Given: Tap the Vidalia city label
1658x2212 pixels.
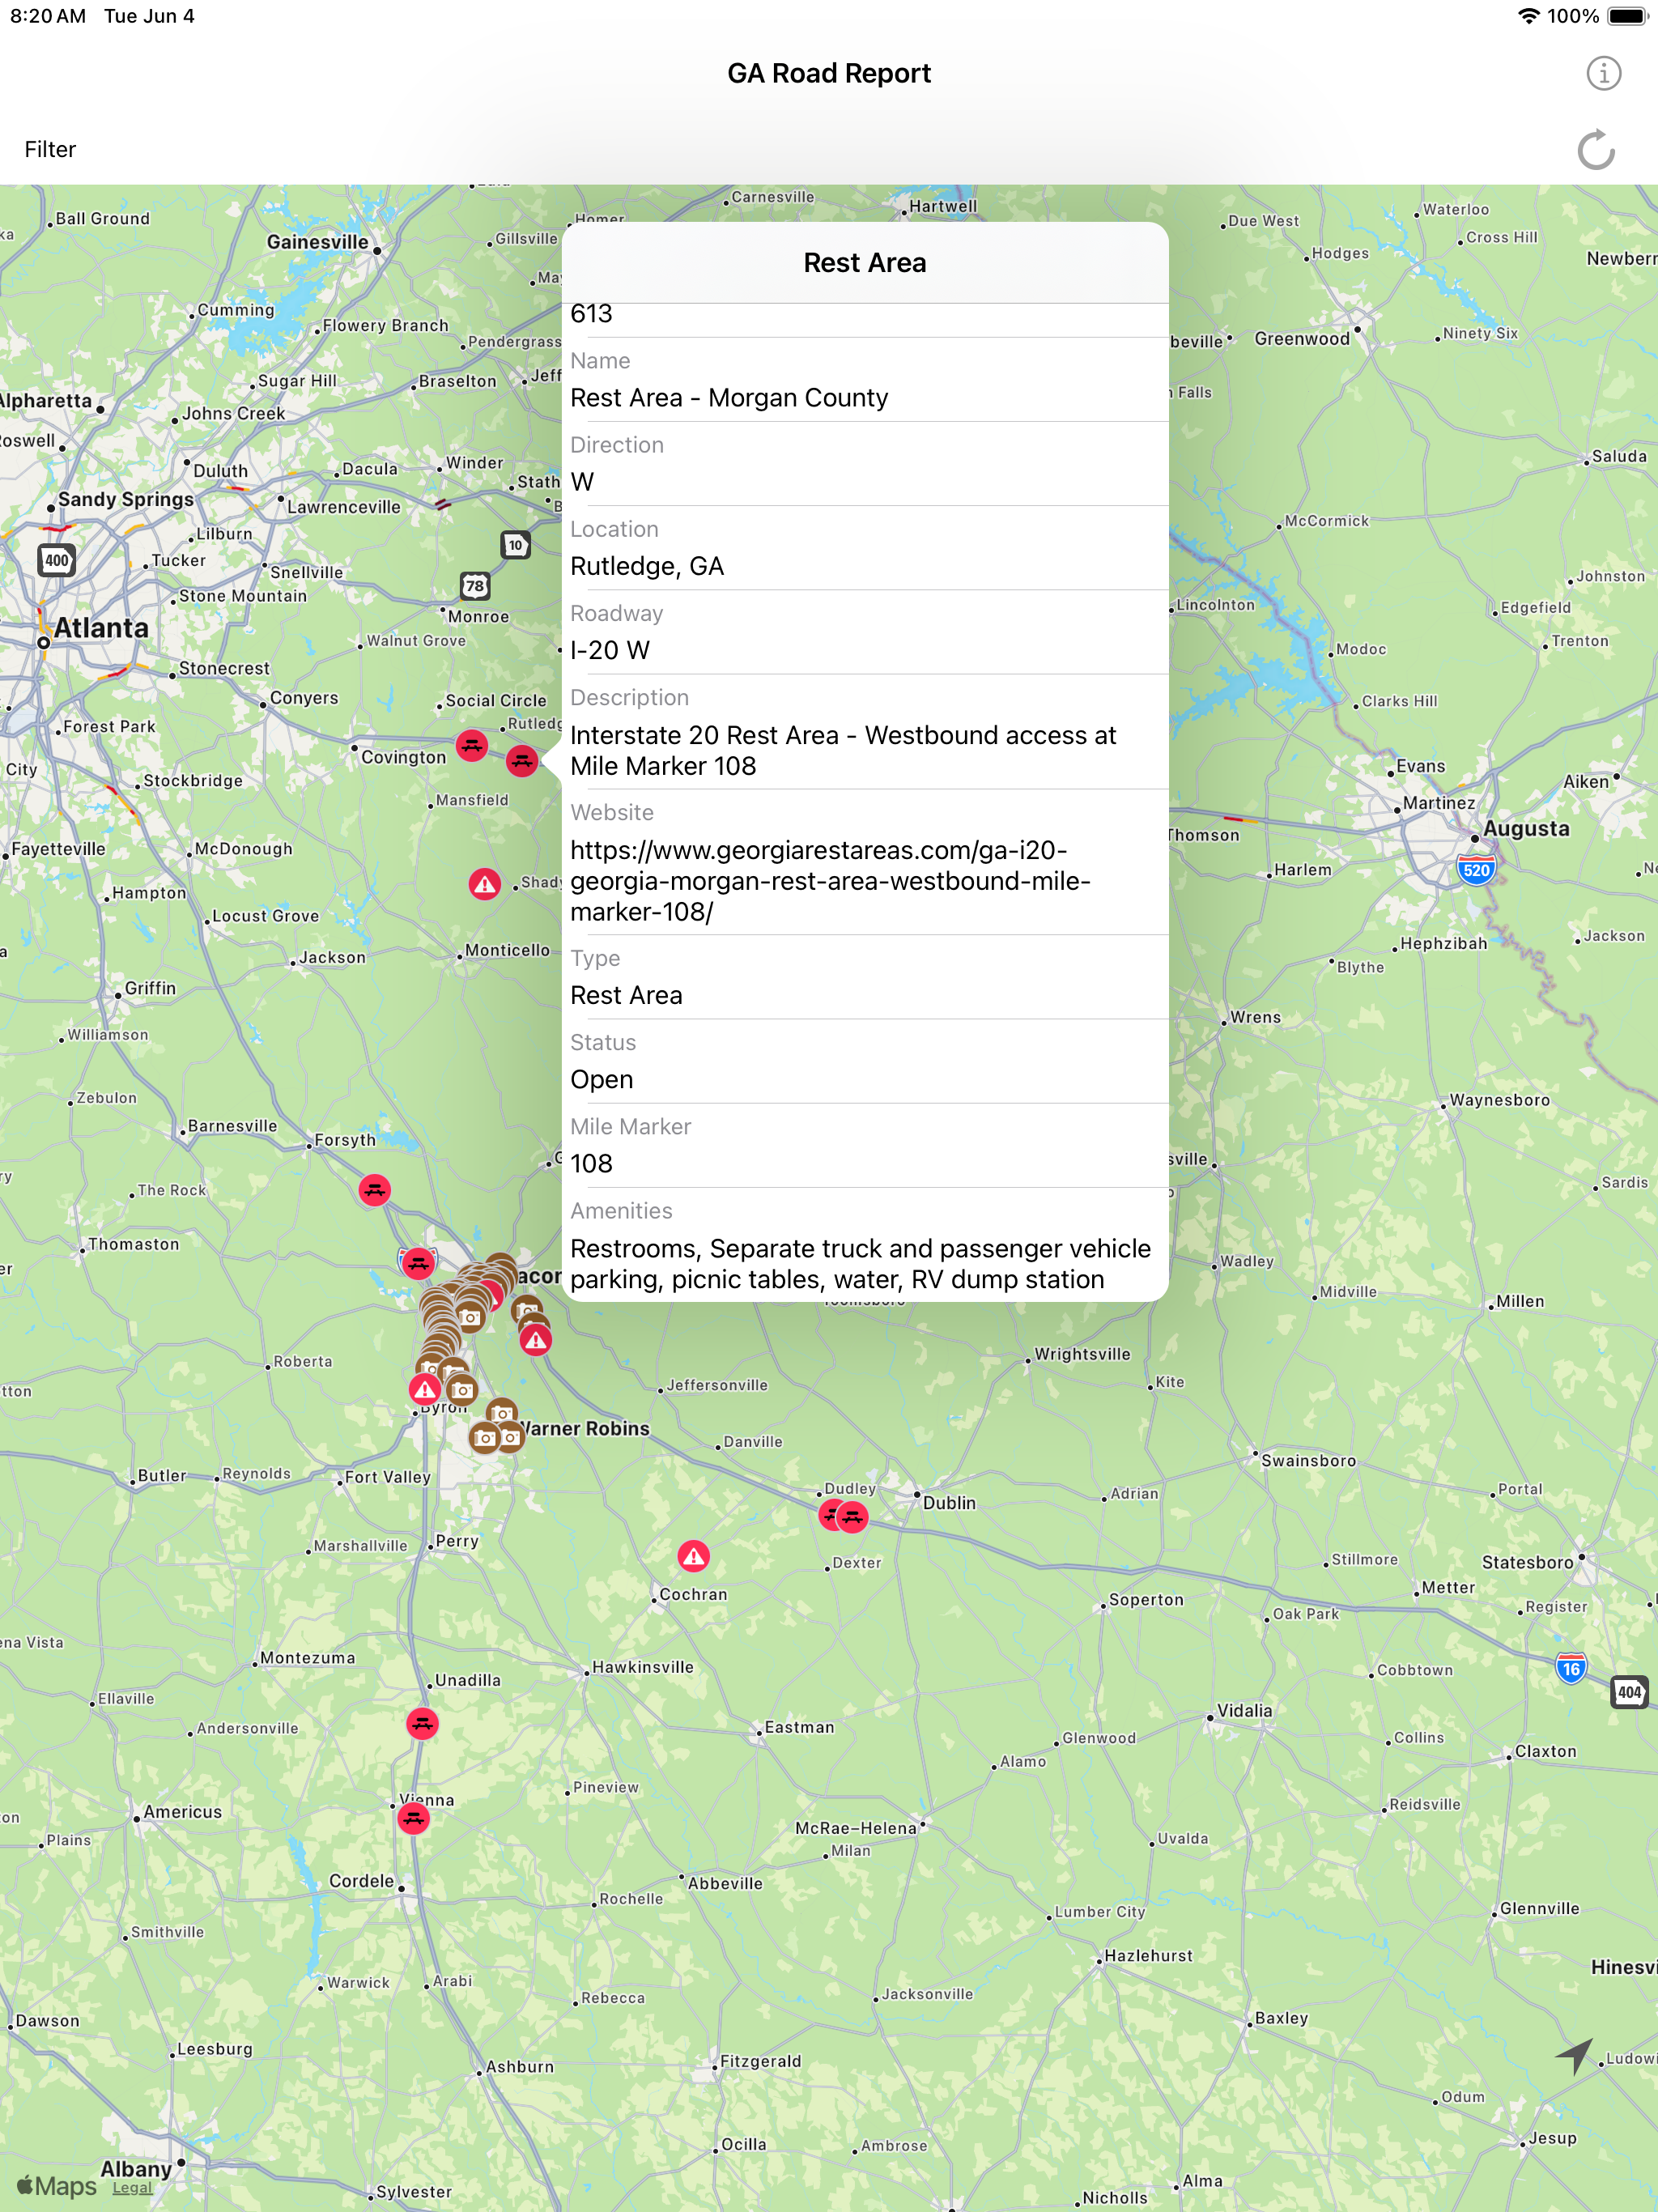Looking at the screenshot, I should click(1245, 1710).
